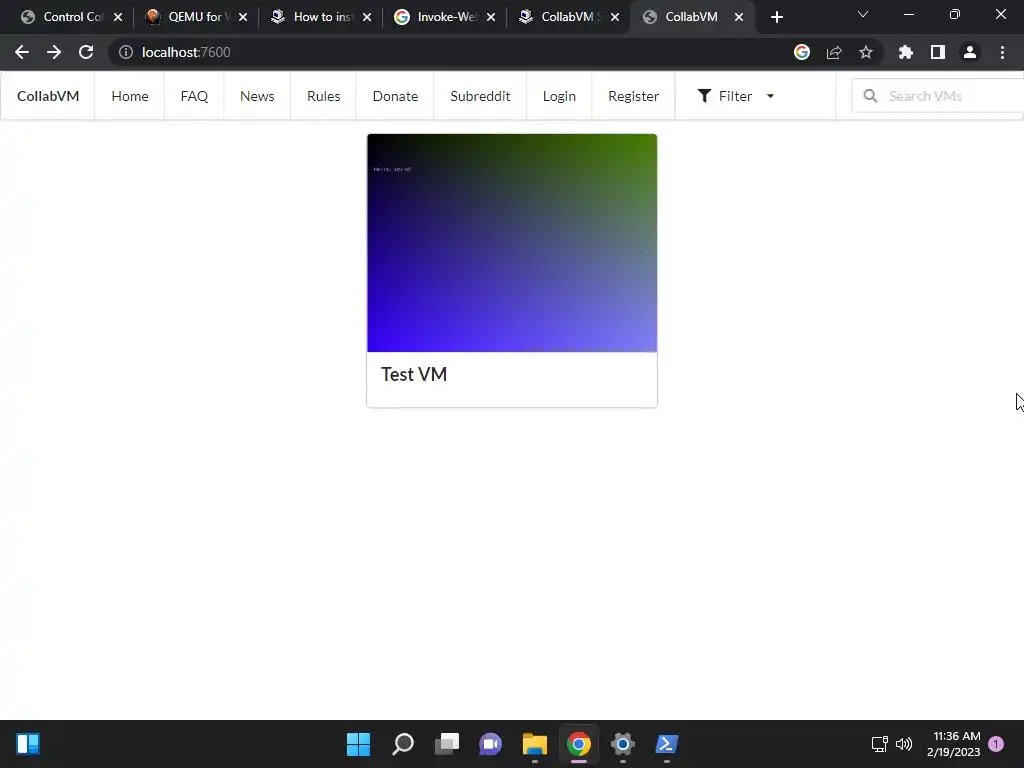This screenshot has width=1024, height=768.
Task: Open the Donate page
Action: tap(395, 96)
